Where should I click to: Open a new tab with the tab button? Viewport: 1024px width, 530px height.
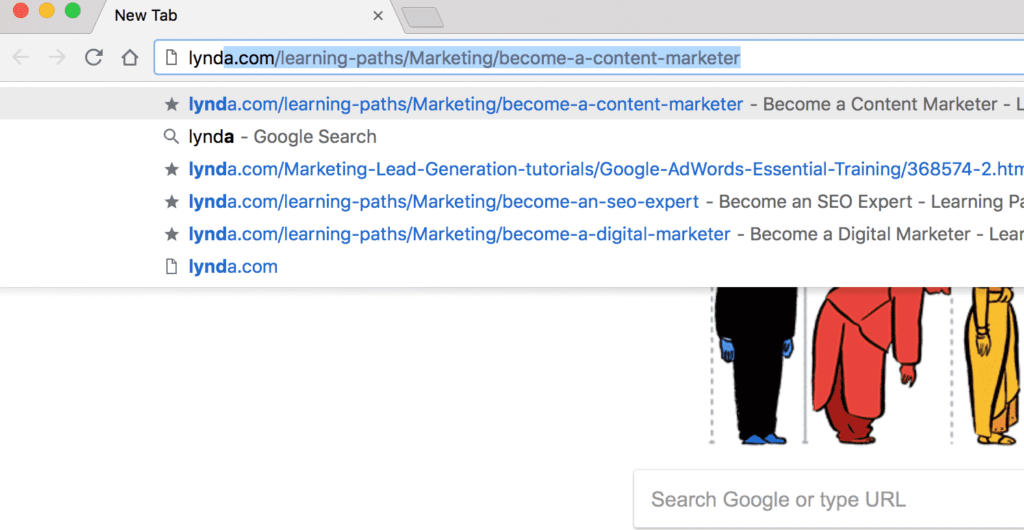(422, 16)
